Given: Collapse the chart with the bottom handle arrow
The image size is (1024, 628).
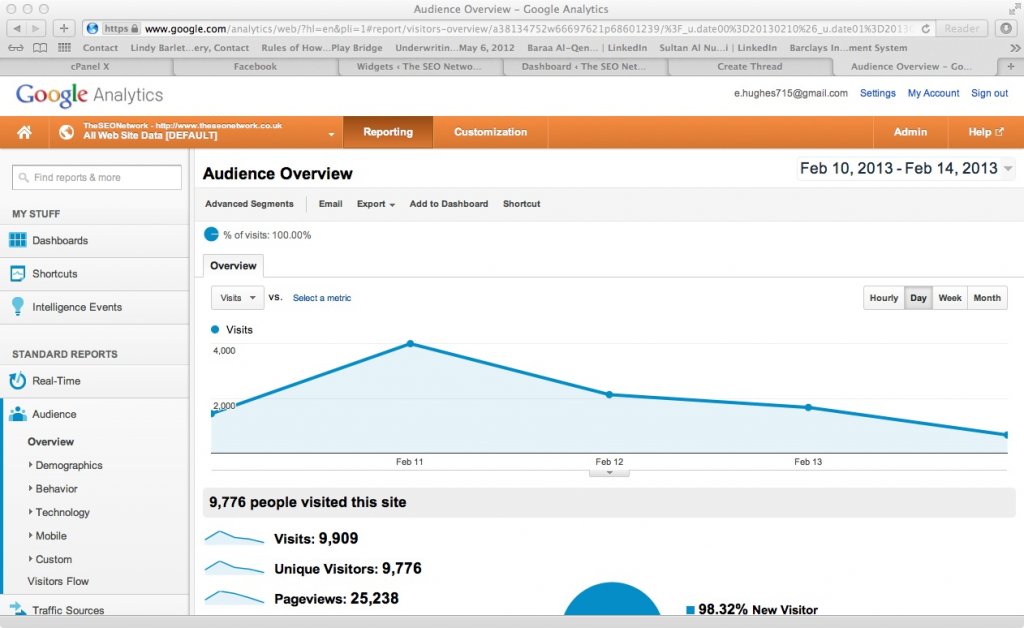Looking at the screenshot, I should (x=609, y=473).
